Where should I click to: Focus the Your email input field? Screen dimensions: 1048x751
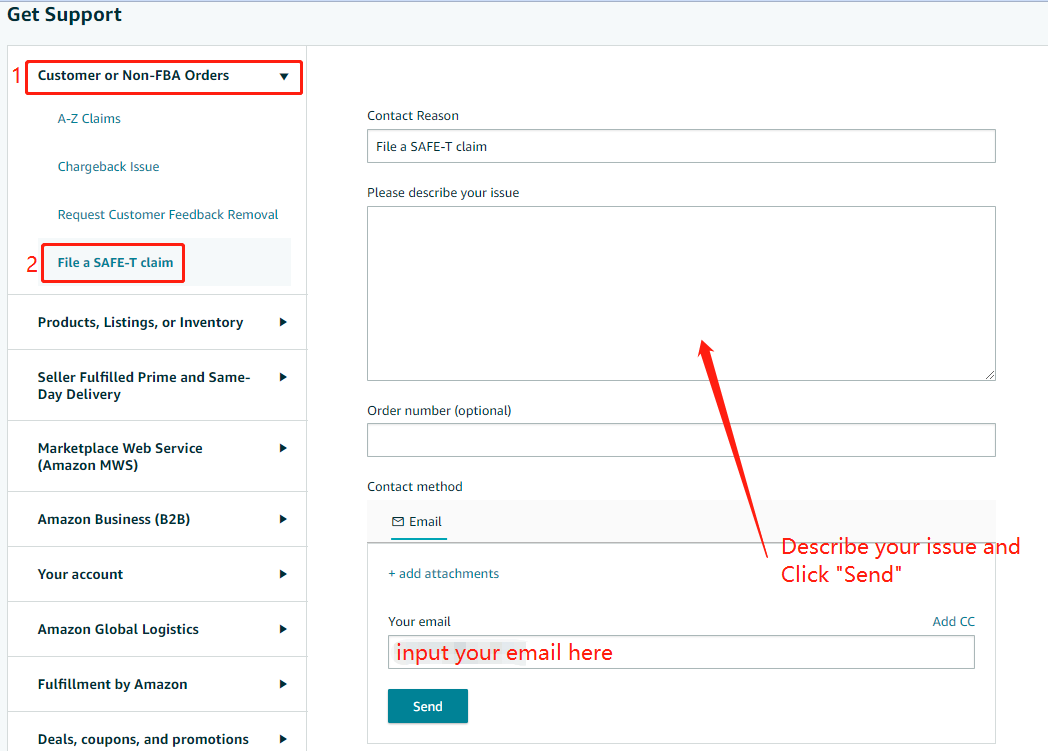[x=681, y=652]
